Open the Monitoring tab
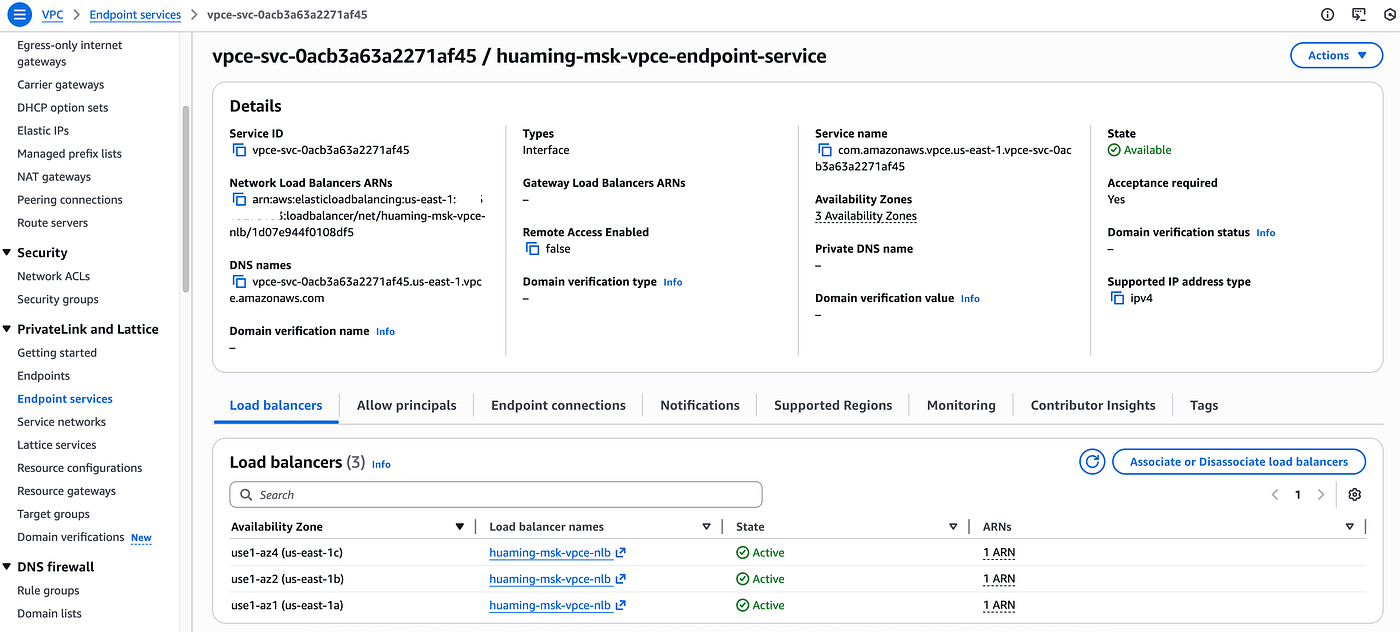This screenshot has width=1400, height=632. (x=961, y=405)
